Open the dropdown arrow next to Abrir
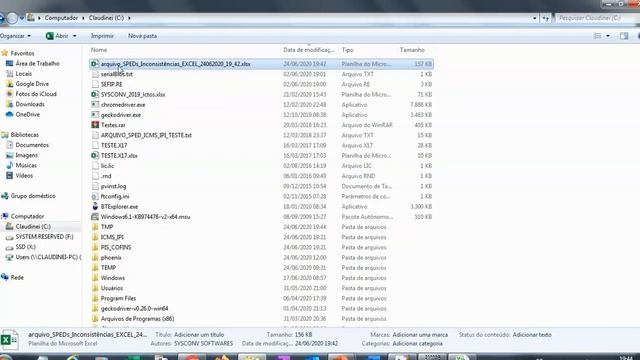 point(75,36)
